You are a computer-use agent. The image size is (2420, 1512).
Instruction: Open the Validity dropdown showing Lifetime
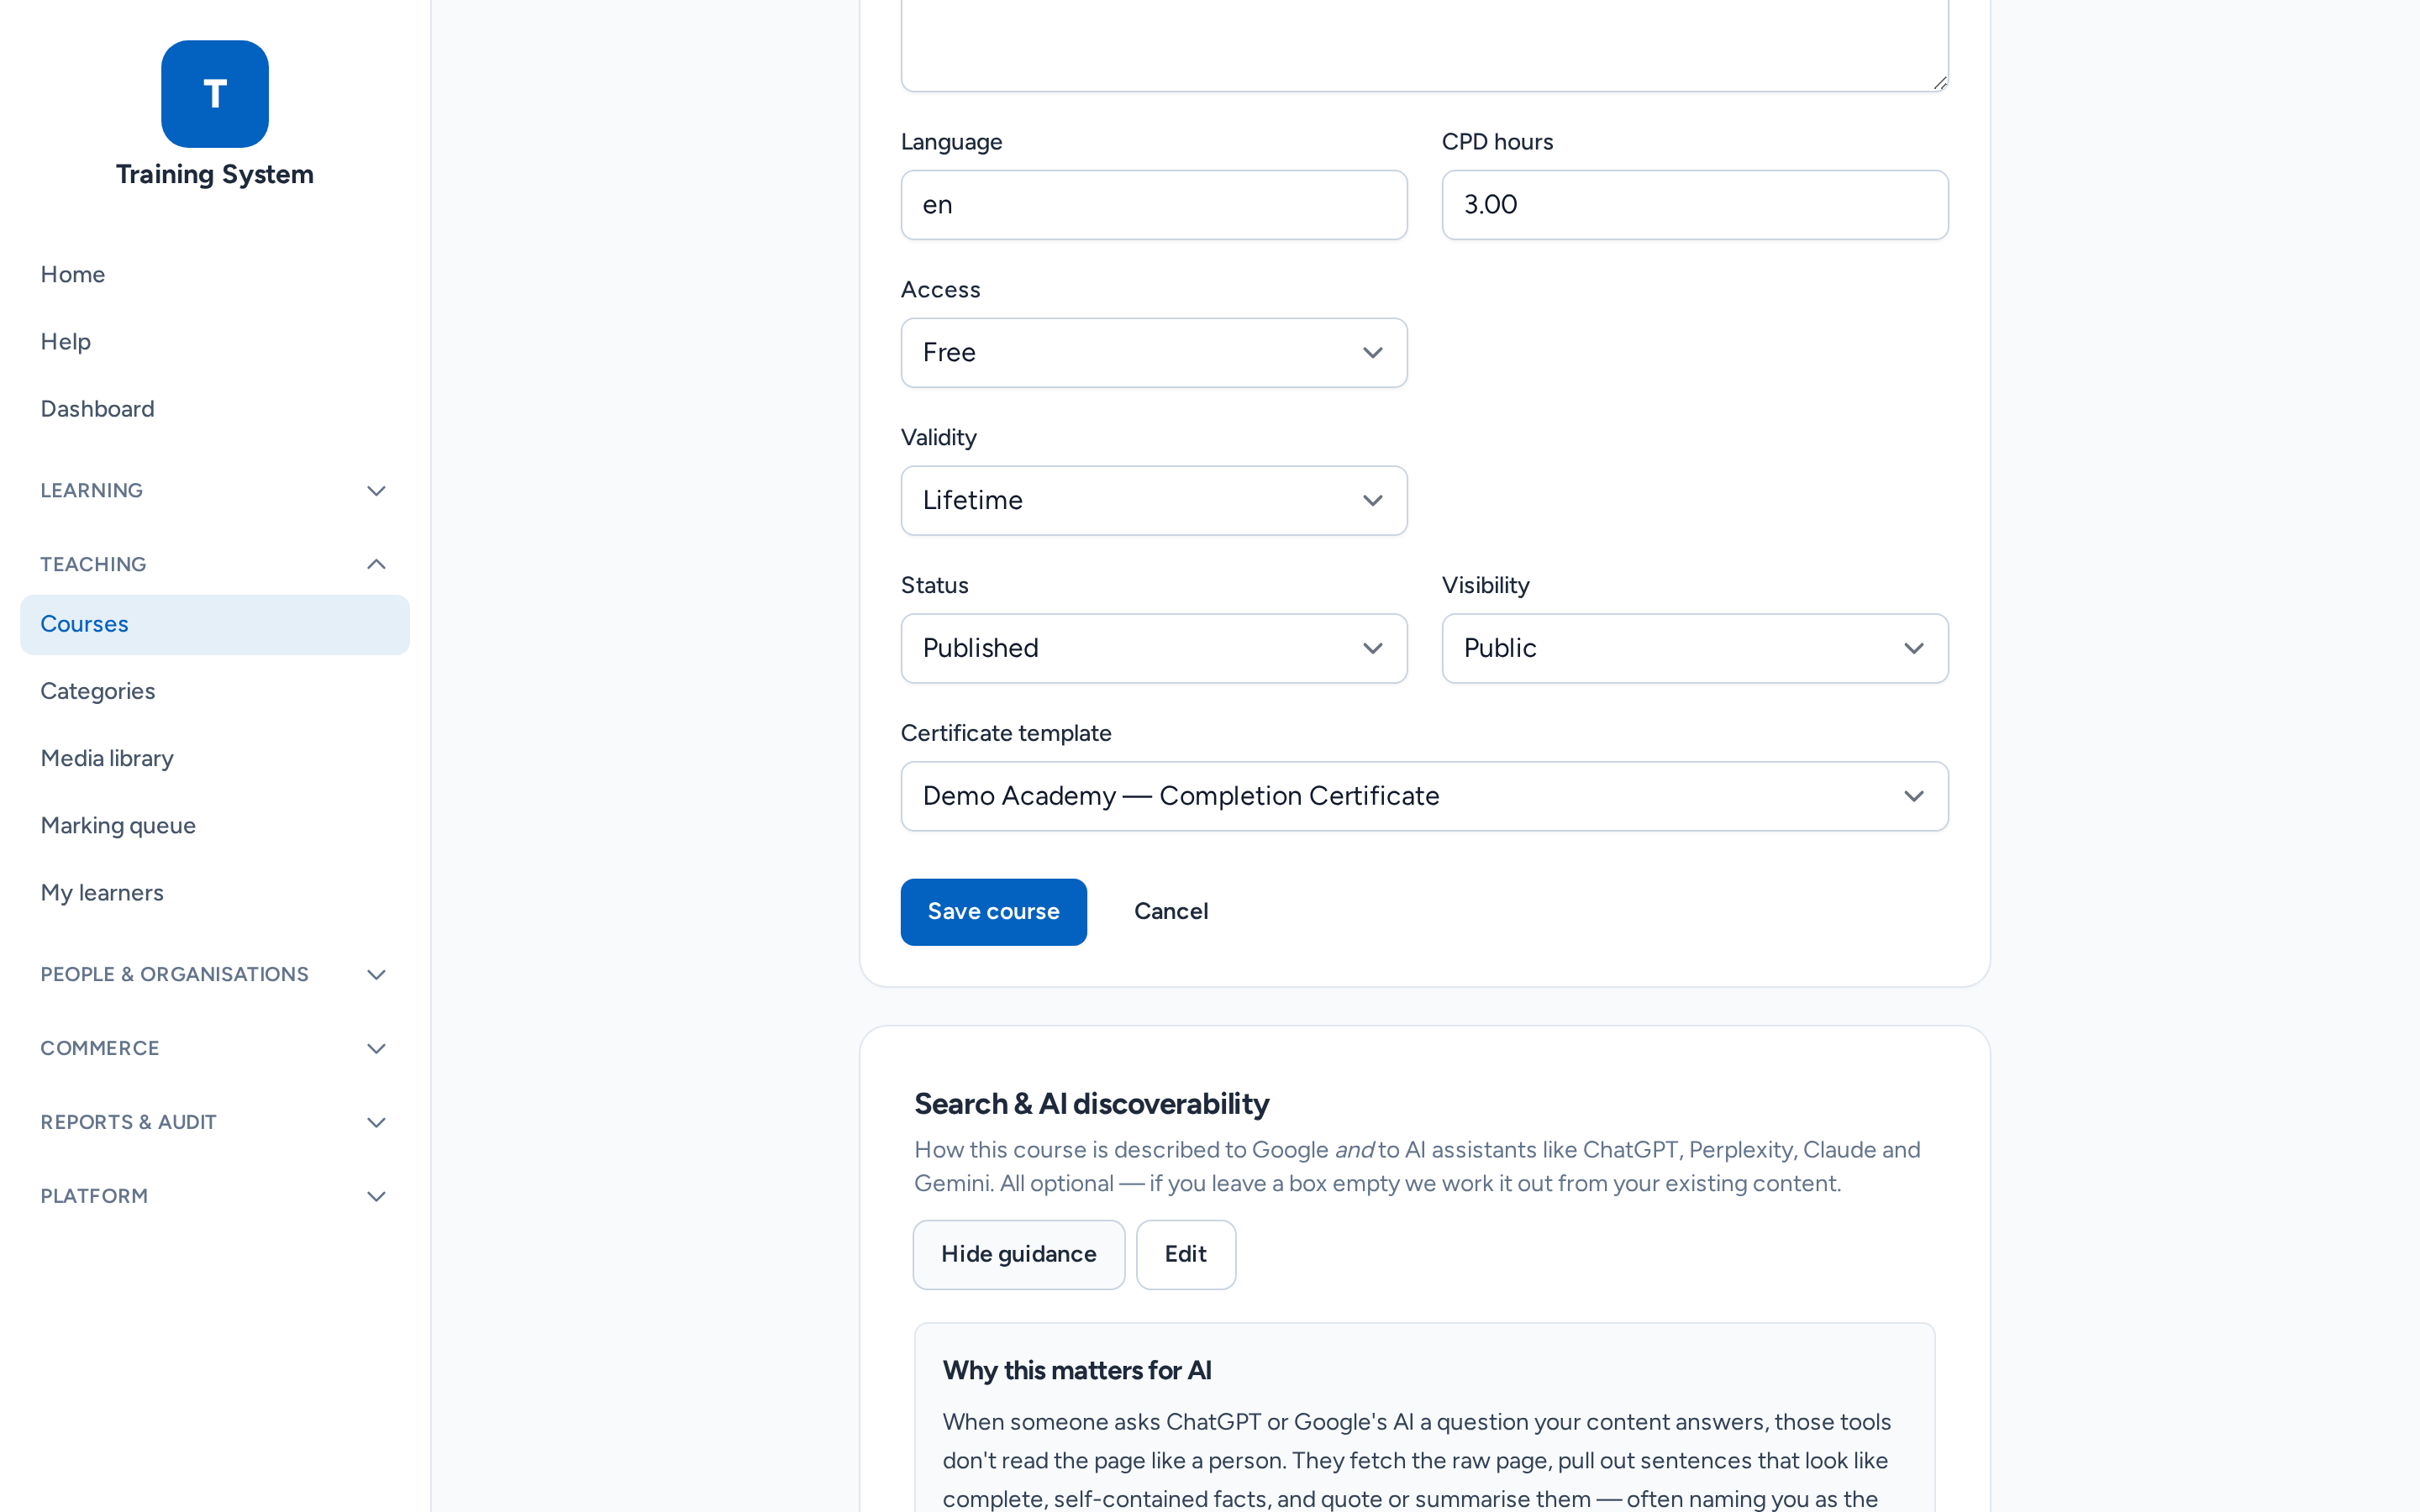pos(1154,501)
